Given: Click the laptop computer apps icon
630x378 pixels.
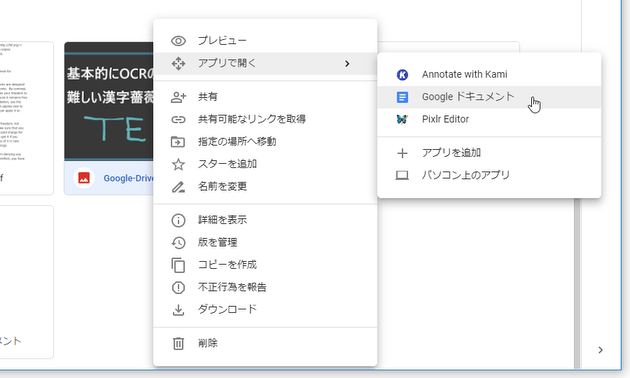Looking at the screenshot, I should (x=402, y=176).
